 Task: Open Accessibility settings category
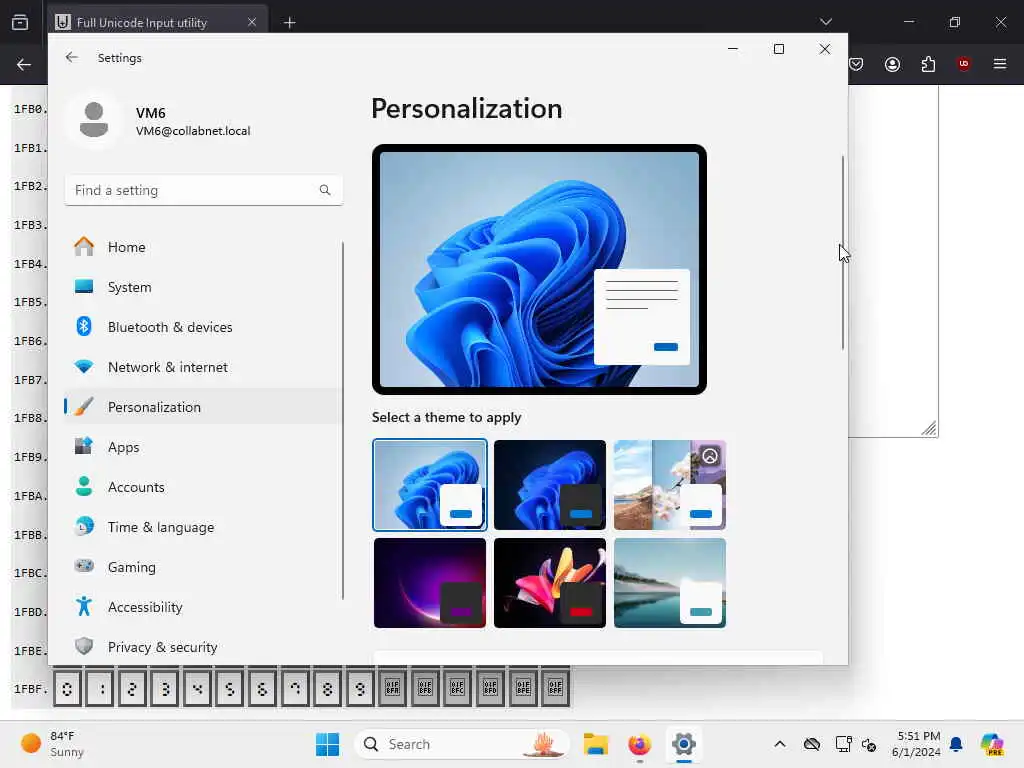(x=203, y=607)
